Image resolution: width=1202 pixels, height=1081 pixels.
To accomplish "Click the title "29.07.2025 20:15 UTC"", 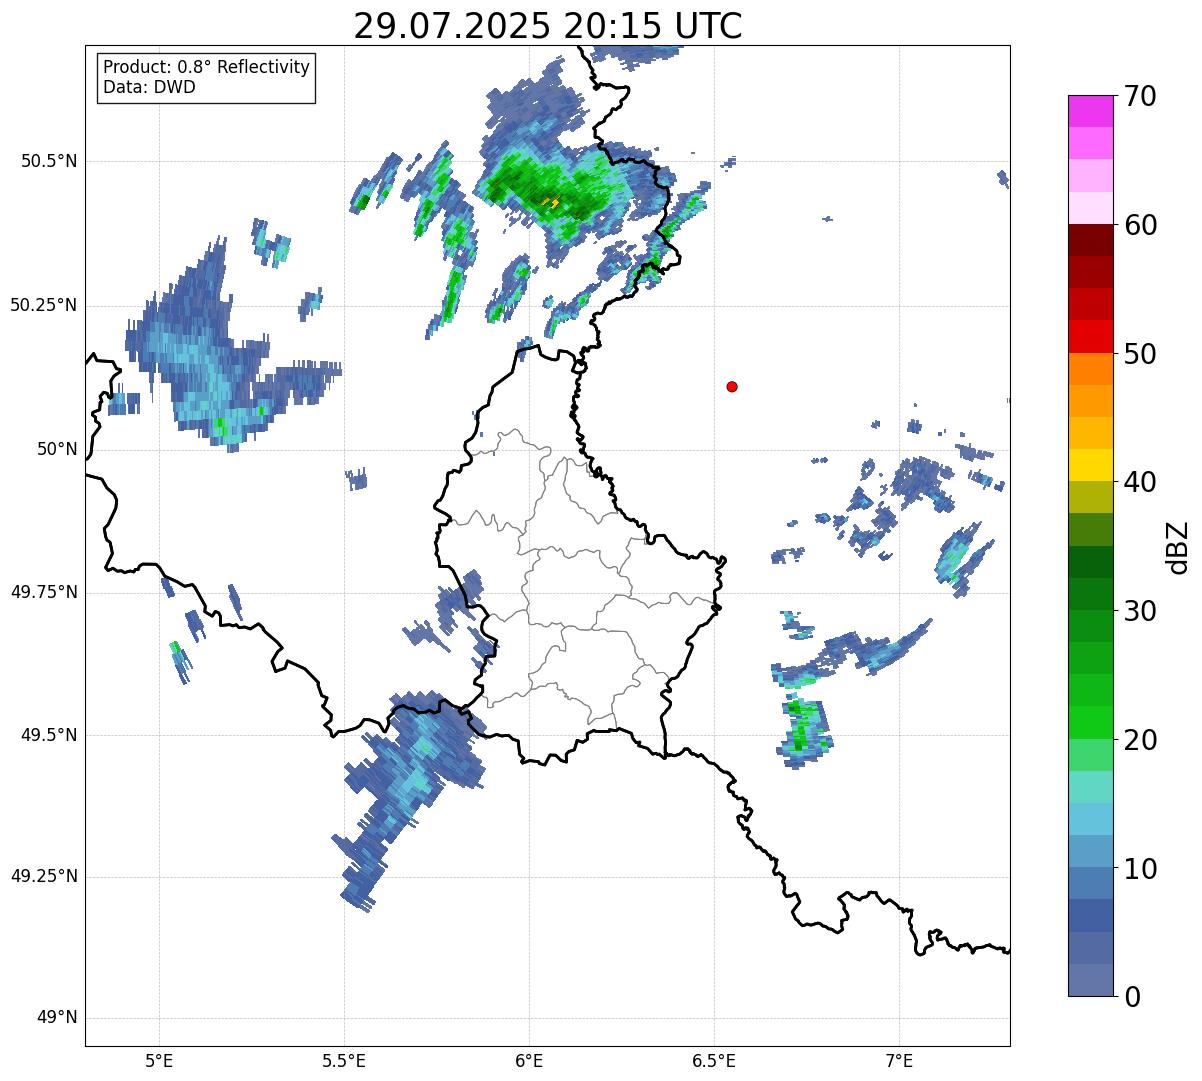I will (x=548, y=25).
